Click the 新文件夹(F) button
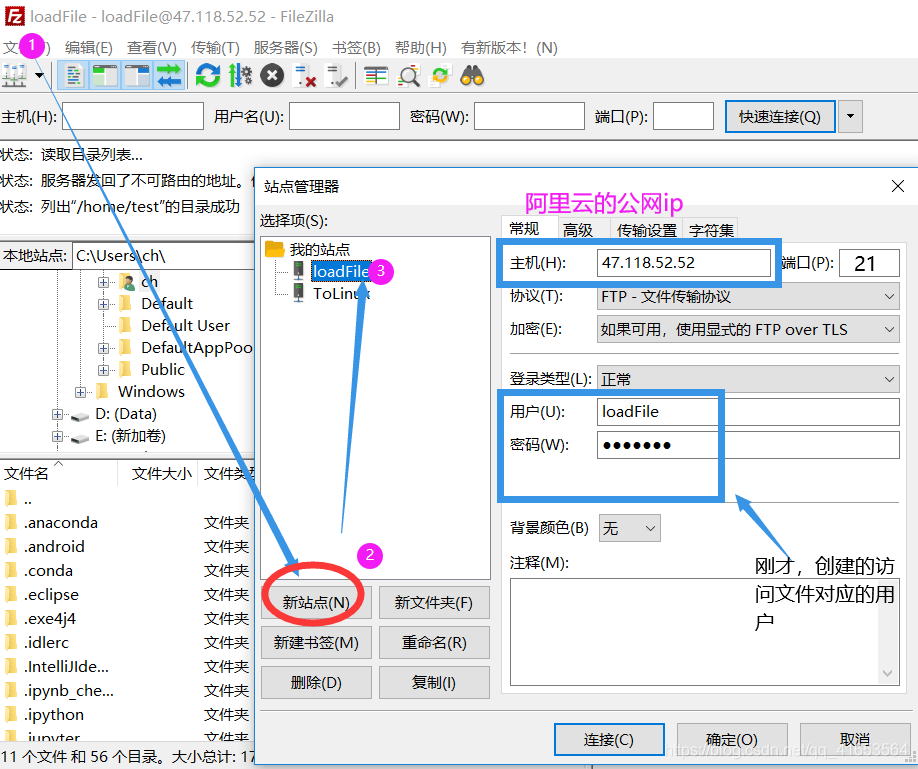The height and width of the screenshot is (769, 918). click(x=434, y=602)
